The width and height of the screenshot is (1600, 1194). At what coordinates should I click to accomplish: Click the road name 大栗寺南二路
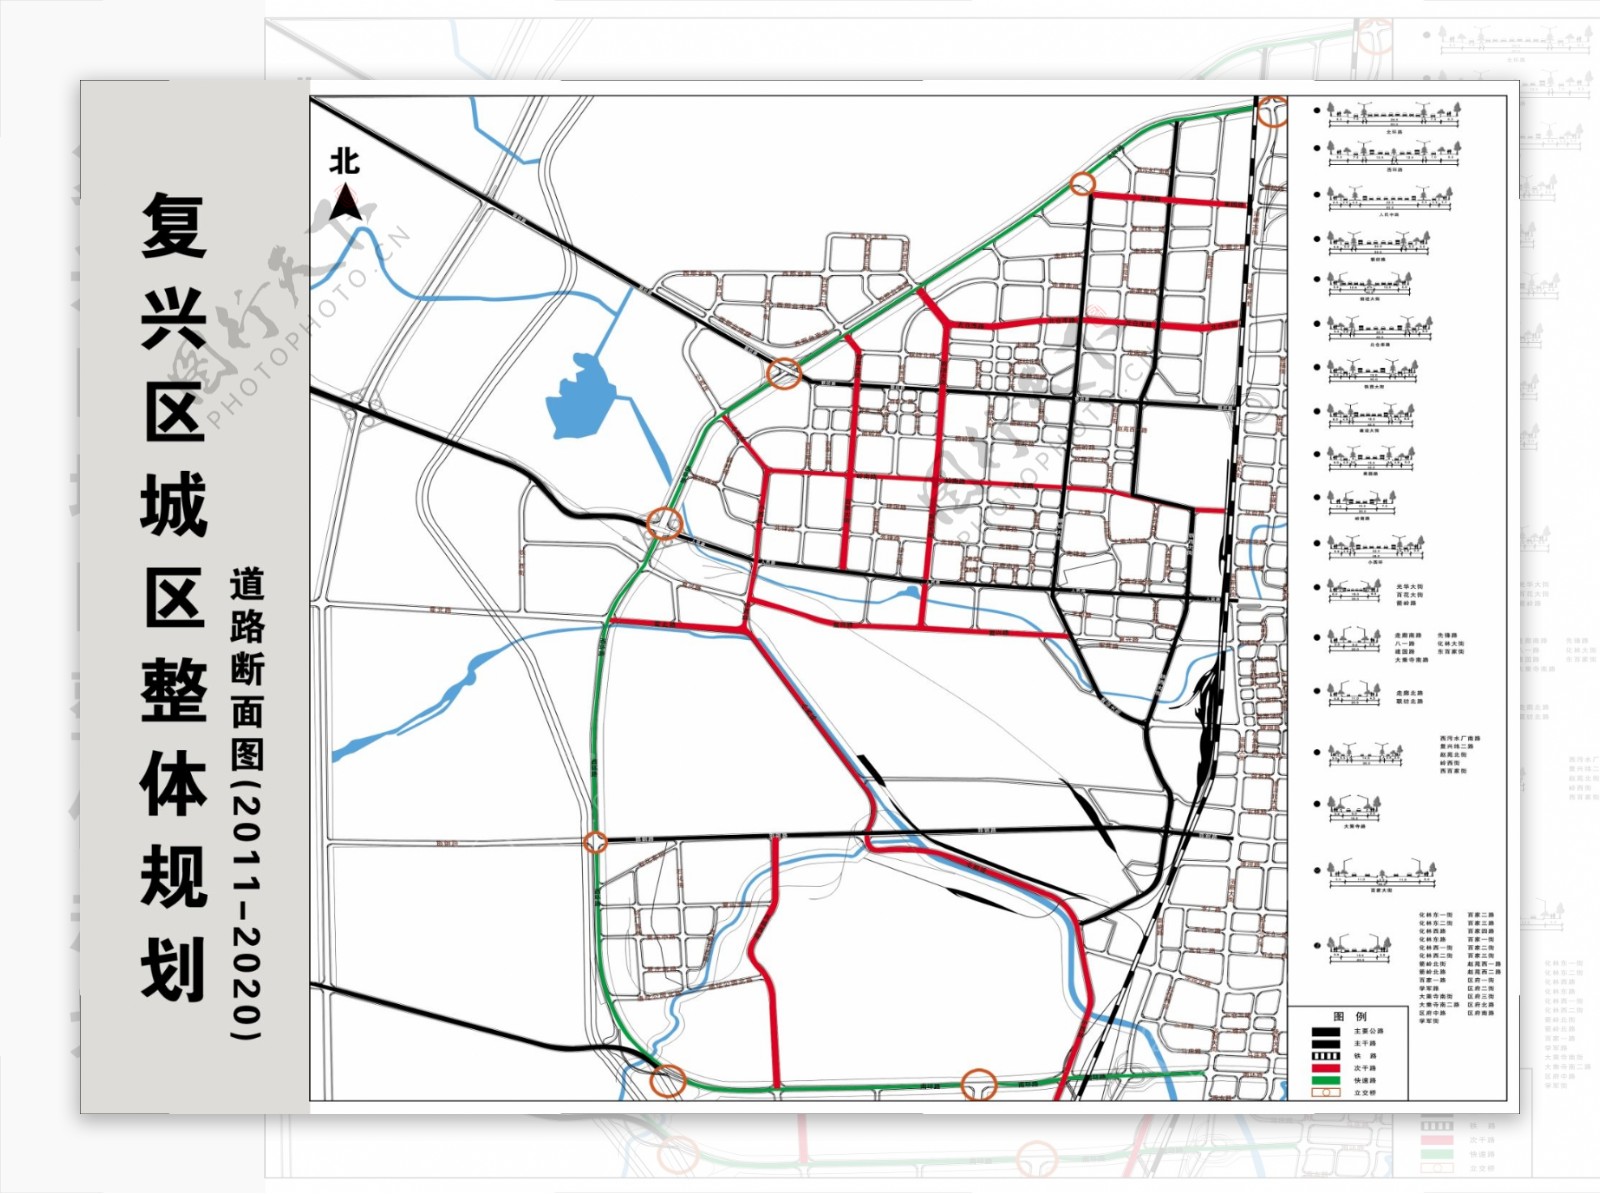click(1440, 1004)
